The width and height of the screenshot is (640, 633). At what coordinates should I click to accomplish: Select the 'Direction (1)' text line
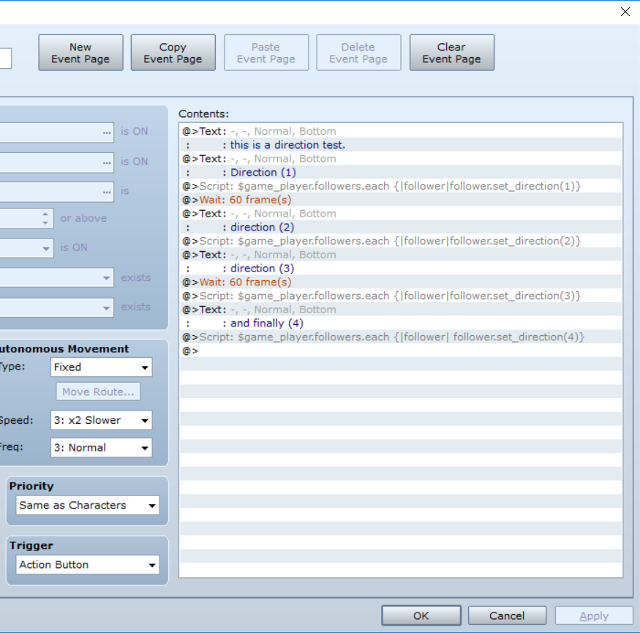[401, 172]
